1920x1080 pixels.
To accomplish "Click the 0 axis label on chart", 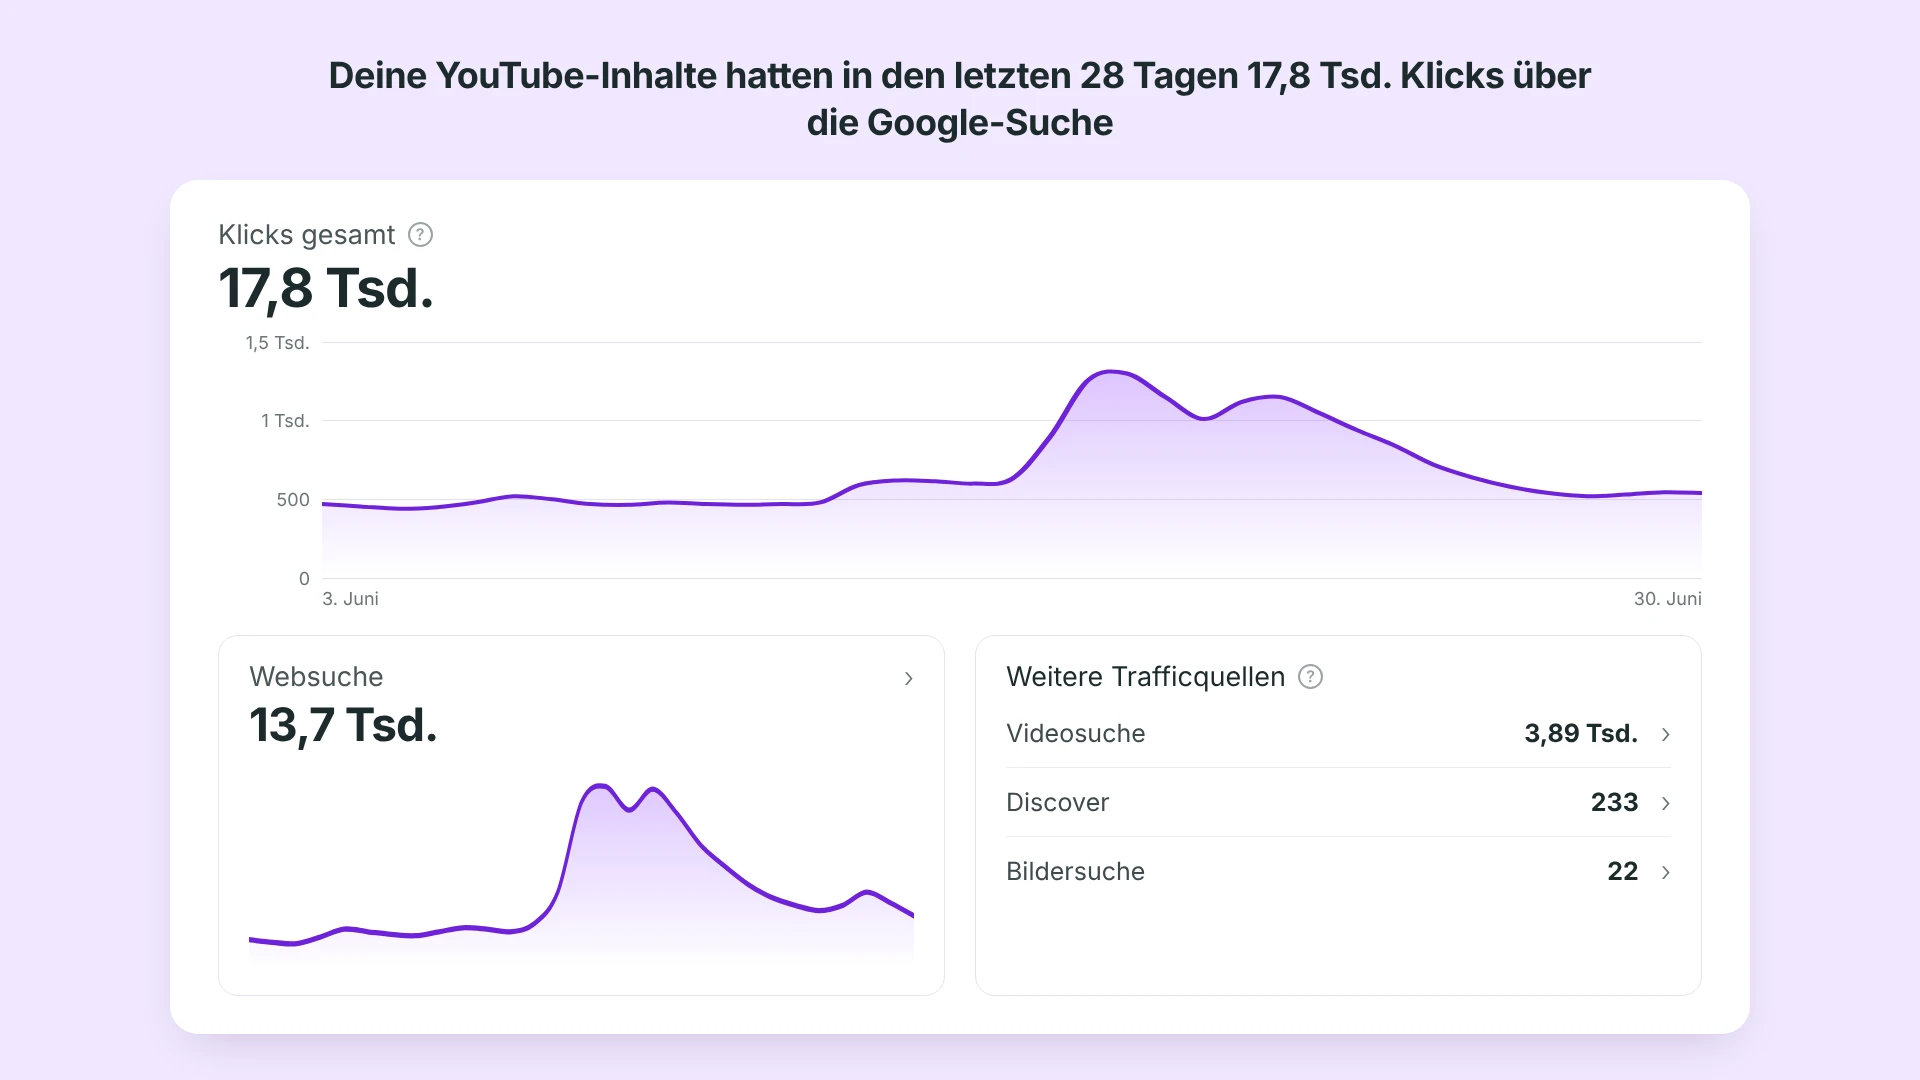I will coord(304,579).
